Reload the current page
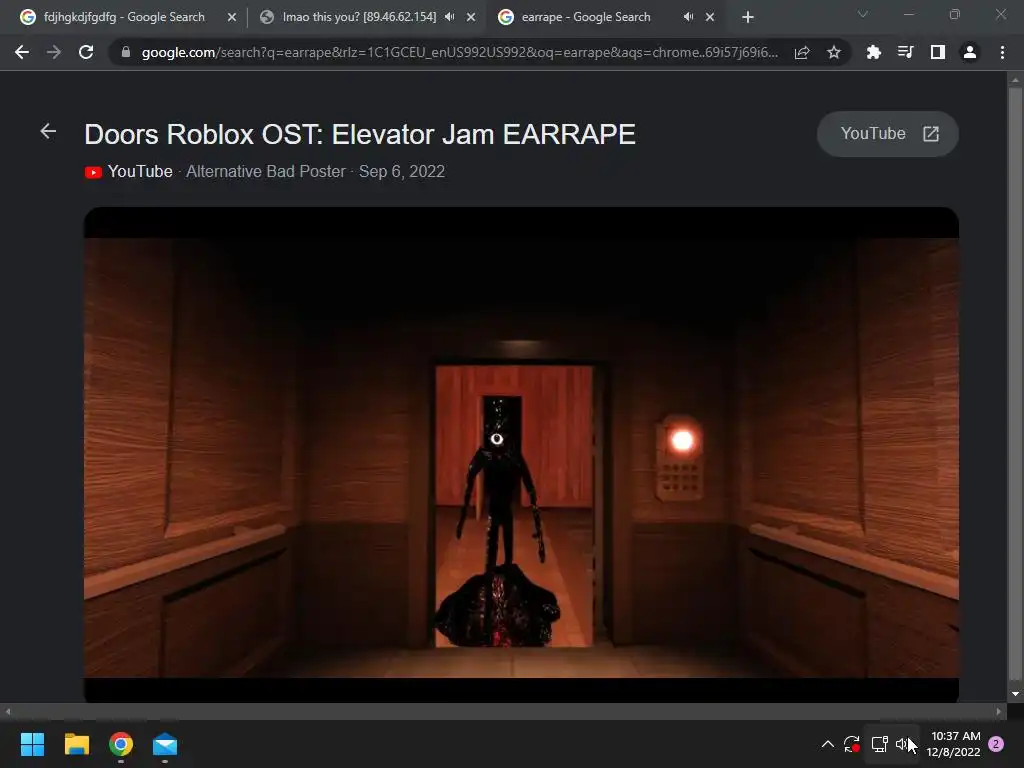 [86, 52]
